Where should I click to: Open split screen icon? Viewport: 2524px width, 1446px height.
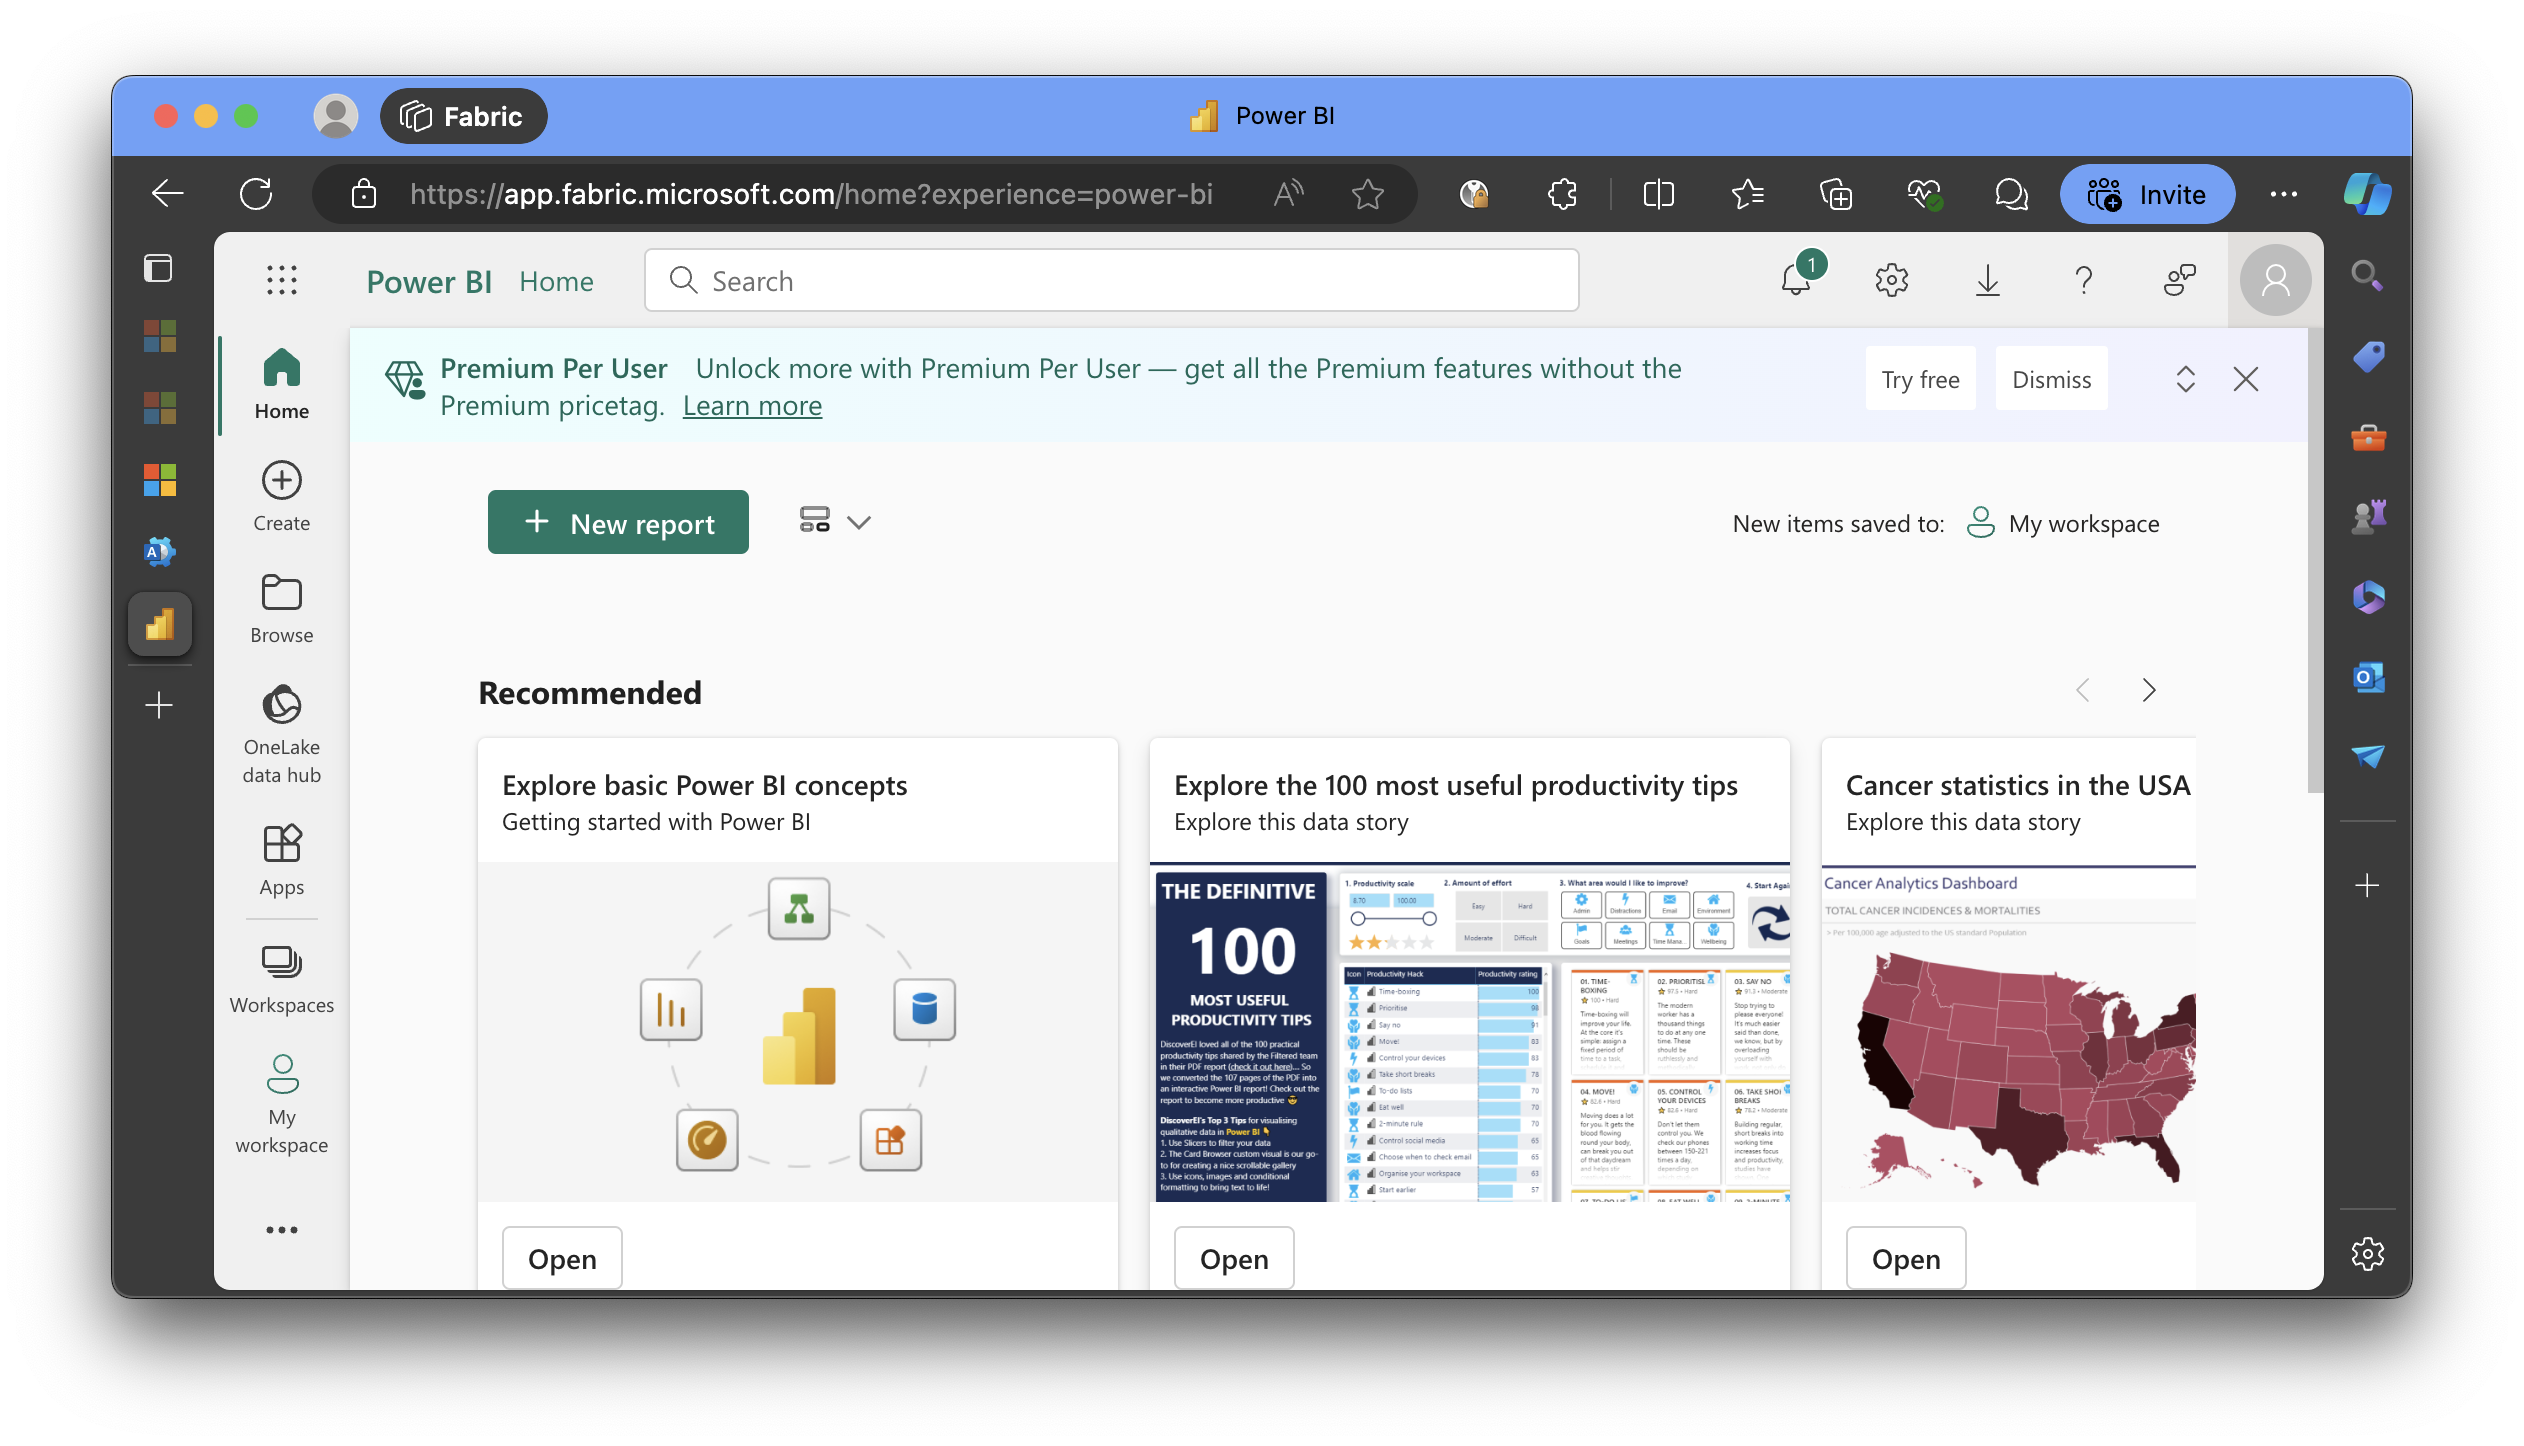(1659, 193)
